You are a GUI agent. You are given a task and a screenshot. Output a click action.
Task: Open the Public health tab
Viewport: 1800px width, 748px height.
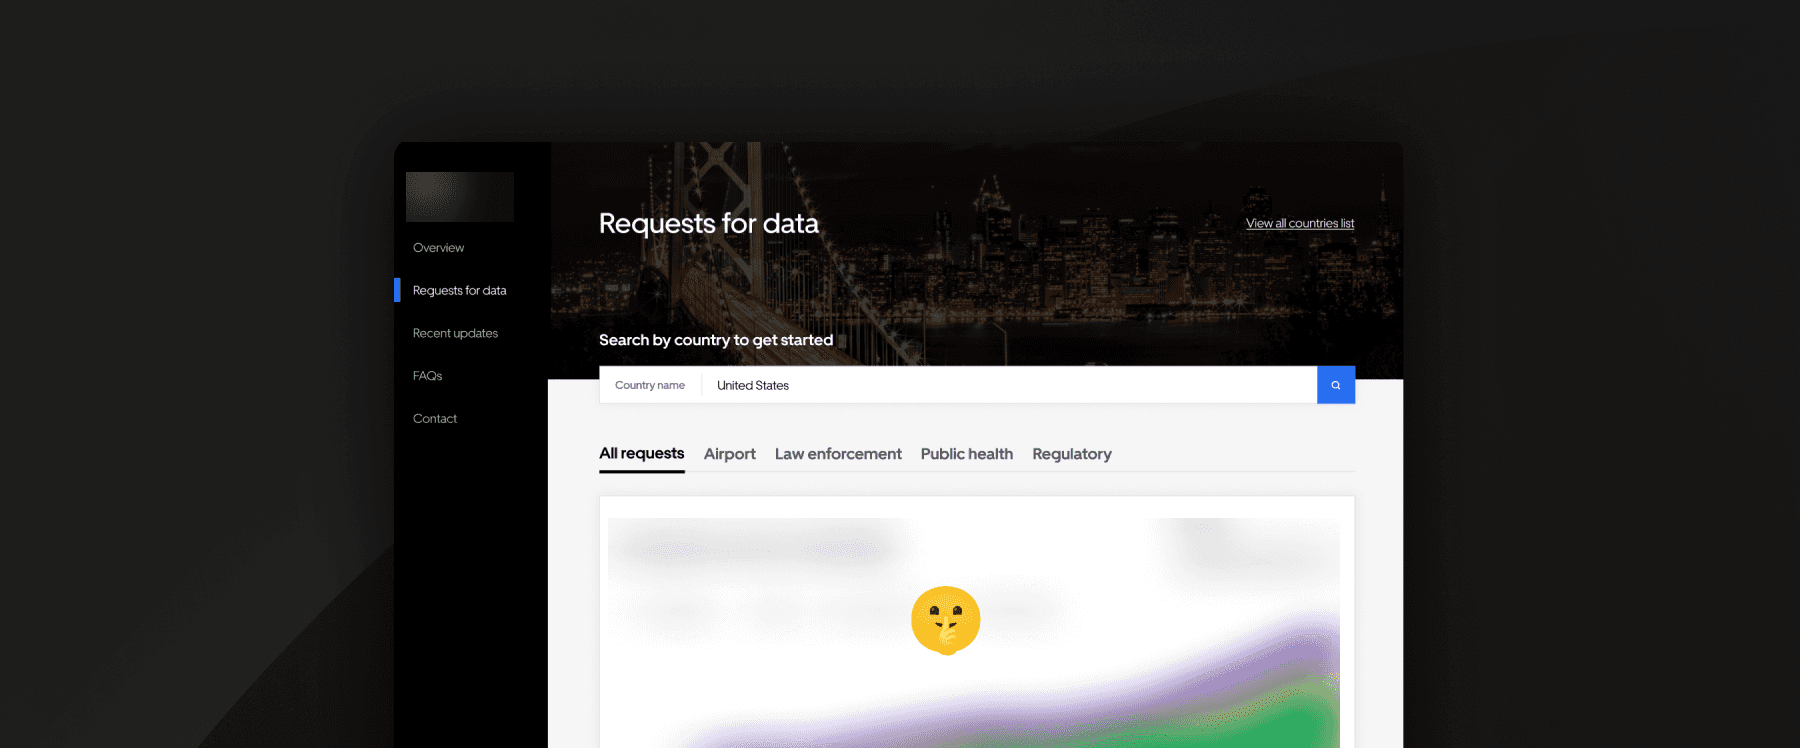pyautogui.click(x=967, y=454)
